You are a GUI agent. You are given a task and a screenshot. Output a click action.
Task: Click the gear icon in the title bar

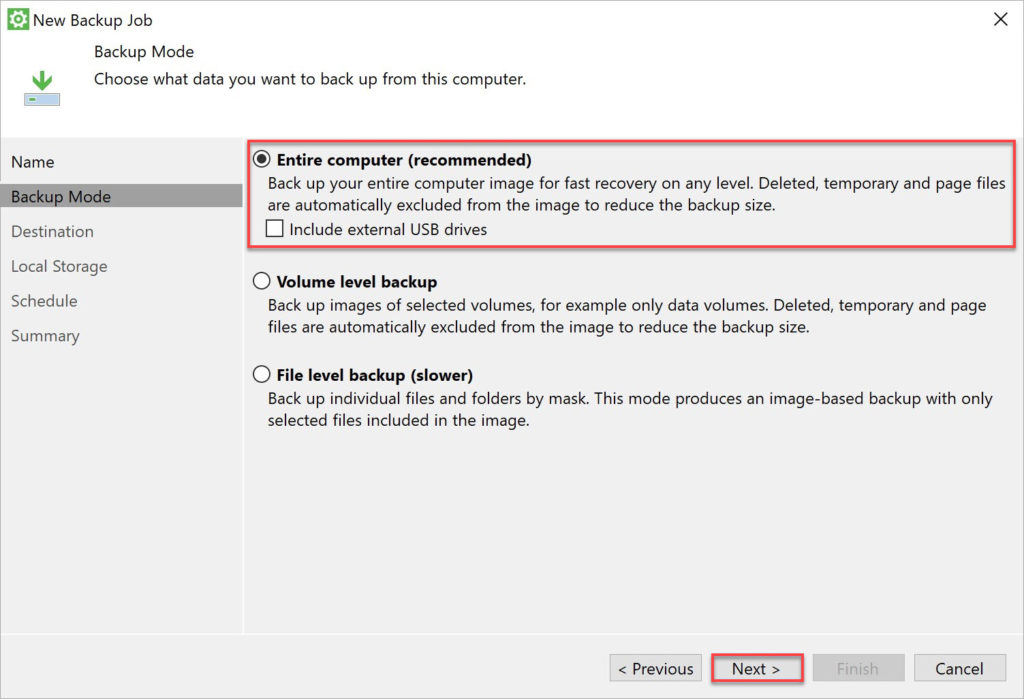tap(20, 19)
